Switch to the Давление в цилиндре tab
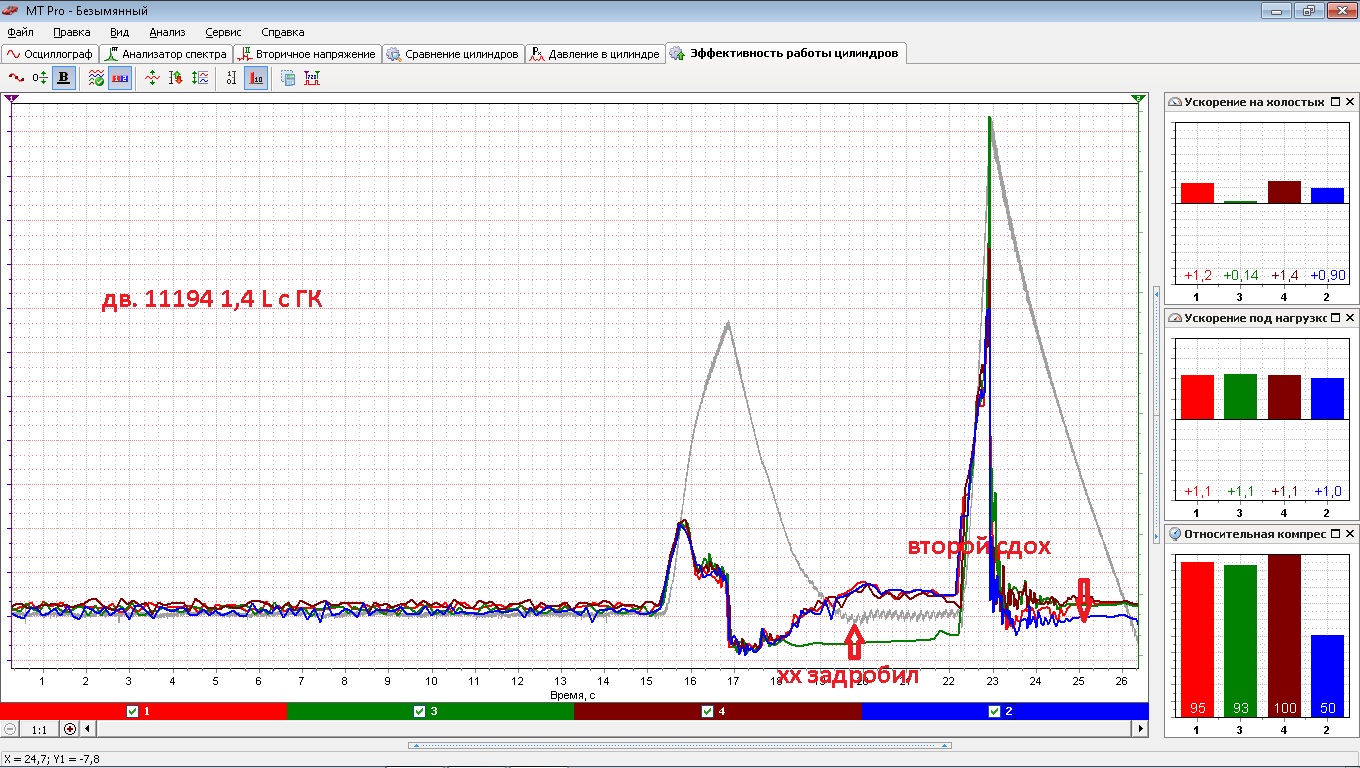The width and height of the screenshot is (1360, 768). [x=595, y=54]
